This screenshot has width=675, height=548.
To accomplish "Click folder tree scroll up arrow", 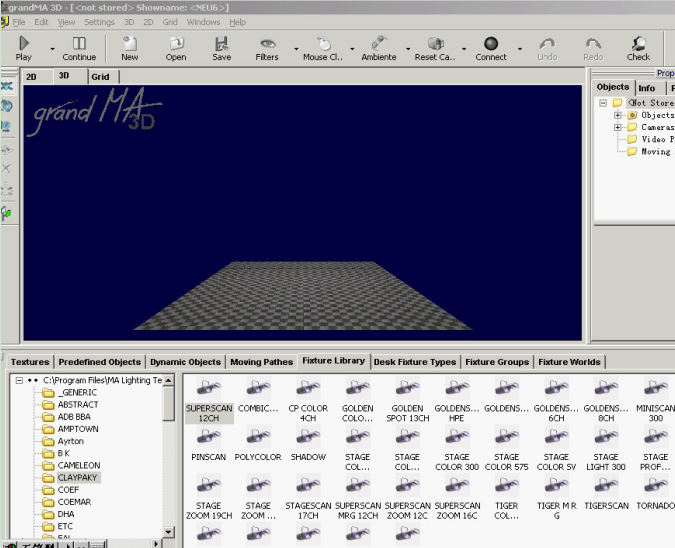I will coord(168,380).
